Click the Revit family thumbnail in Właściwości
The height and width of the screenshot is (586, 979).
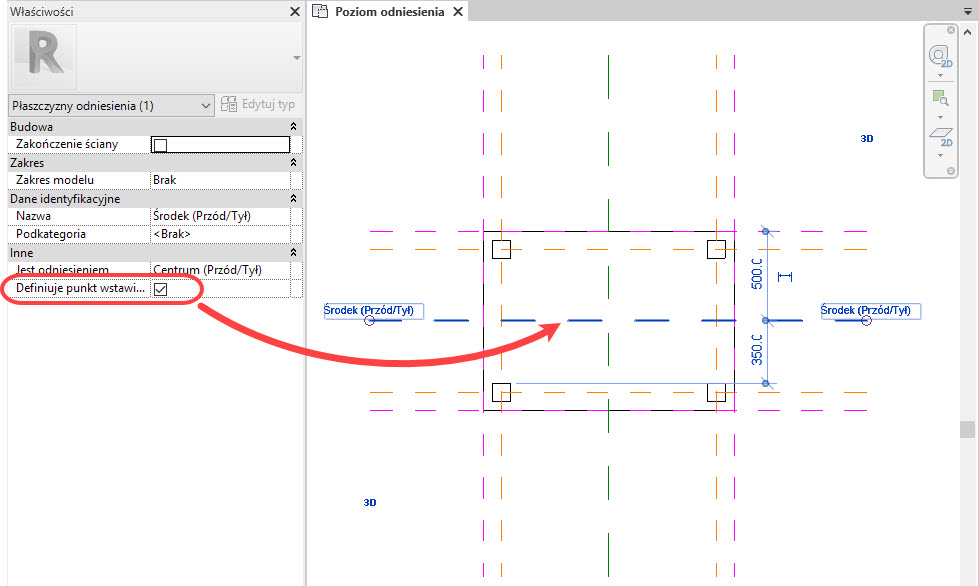44,56
